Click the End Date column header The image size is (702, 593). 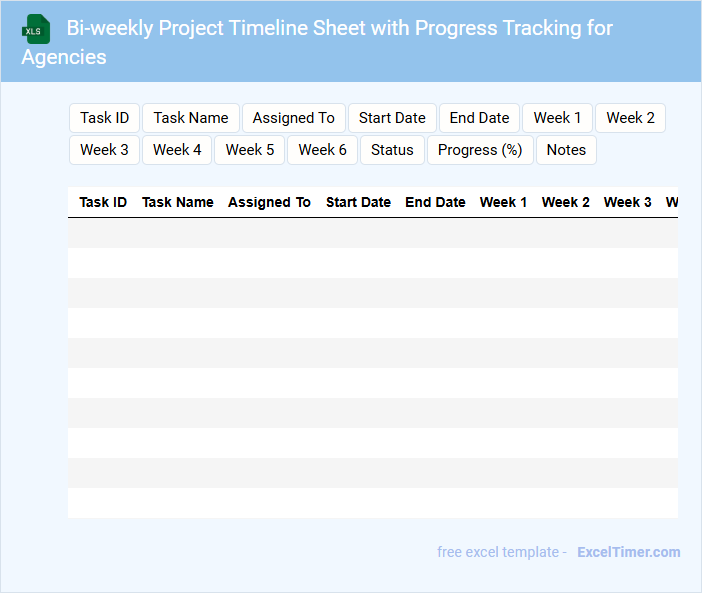click(x=435, y=202)
